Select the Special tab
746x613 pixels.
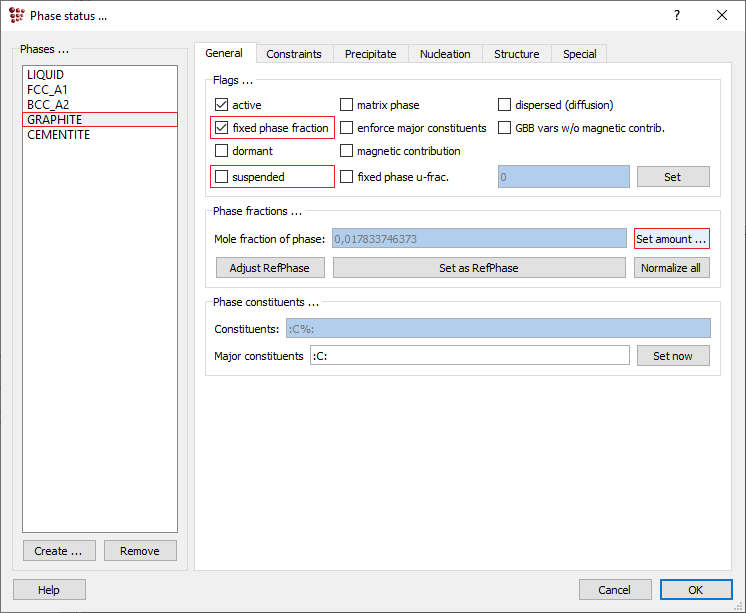(x=579, y=54)
